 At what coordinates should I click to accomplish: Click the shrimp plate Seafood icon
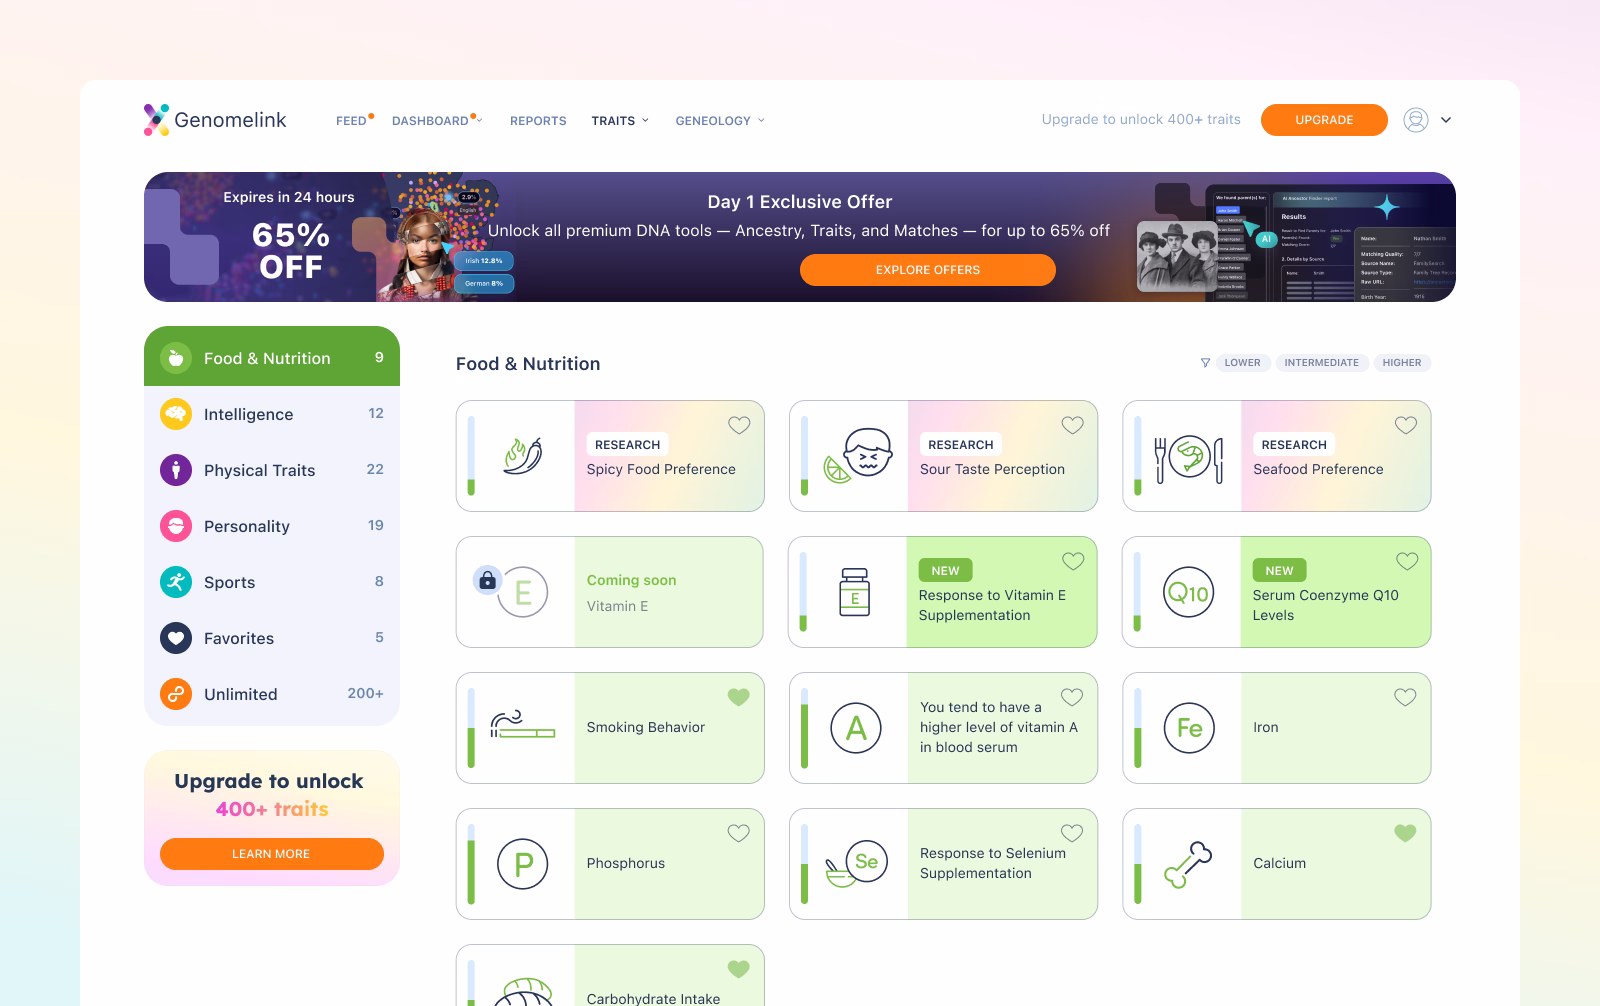pyautogui.click(x=1189, y=458)
